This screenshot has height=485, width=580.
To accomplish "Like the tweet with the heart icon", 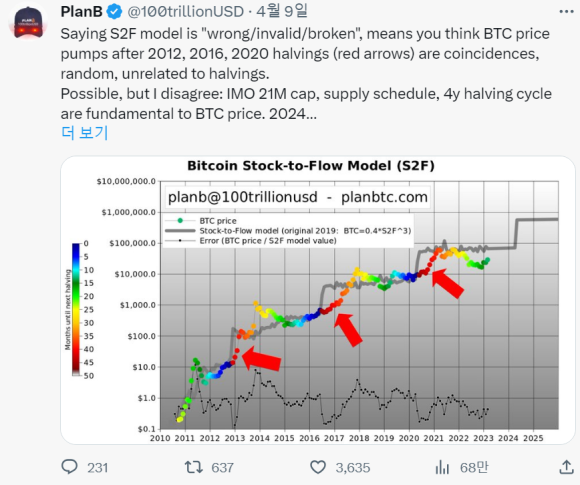I will 318,467.
